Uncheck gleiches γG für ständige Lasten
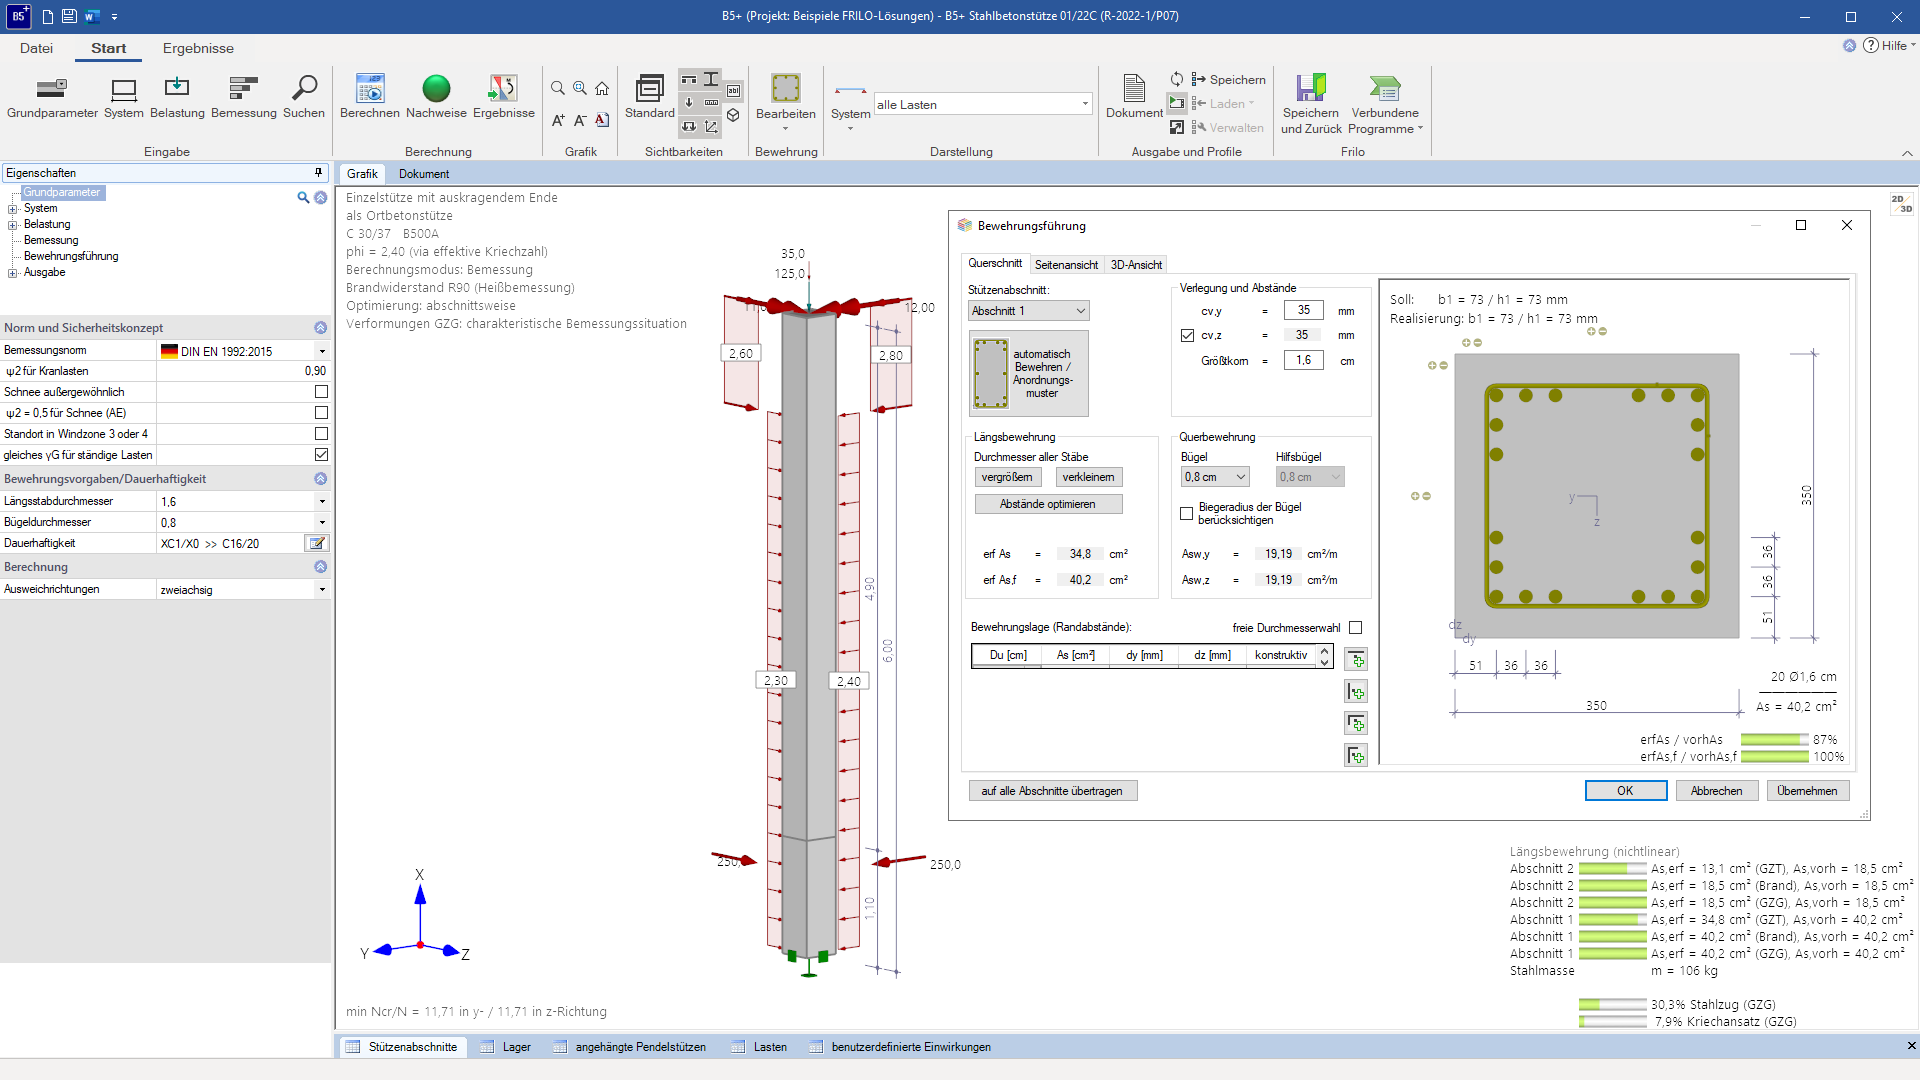Image resolution: width=1920 pixels, height=1080 pixels. click(x=321, y=455)
